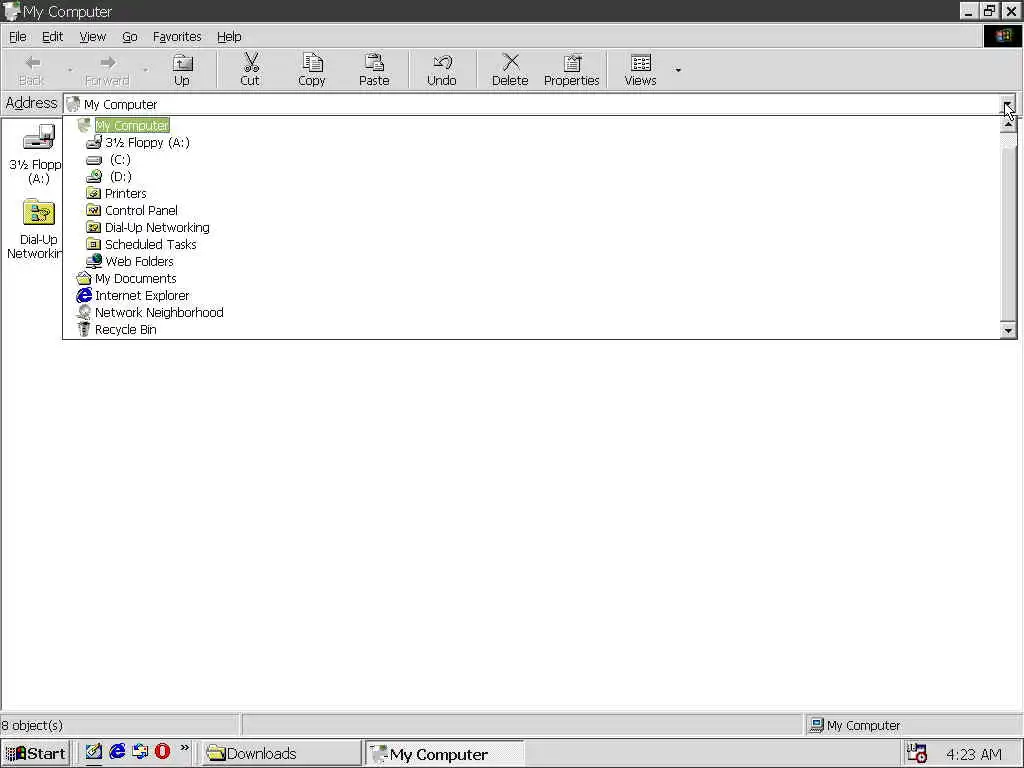
Task: Click the Cut scissors icon
Action: 250,63
